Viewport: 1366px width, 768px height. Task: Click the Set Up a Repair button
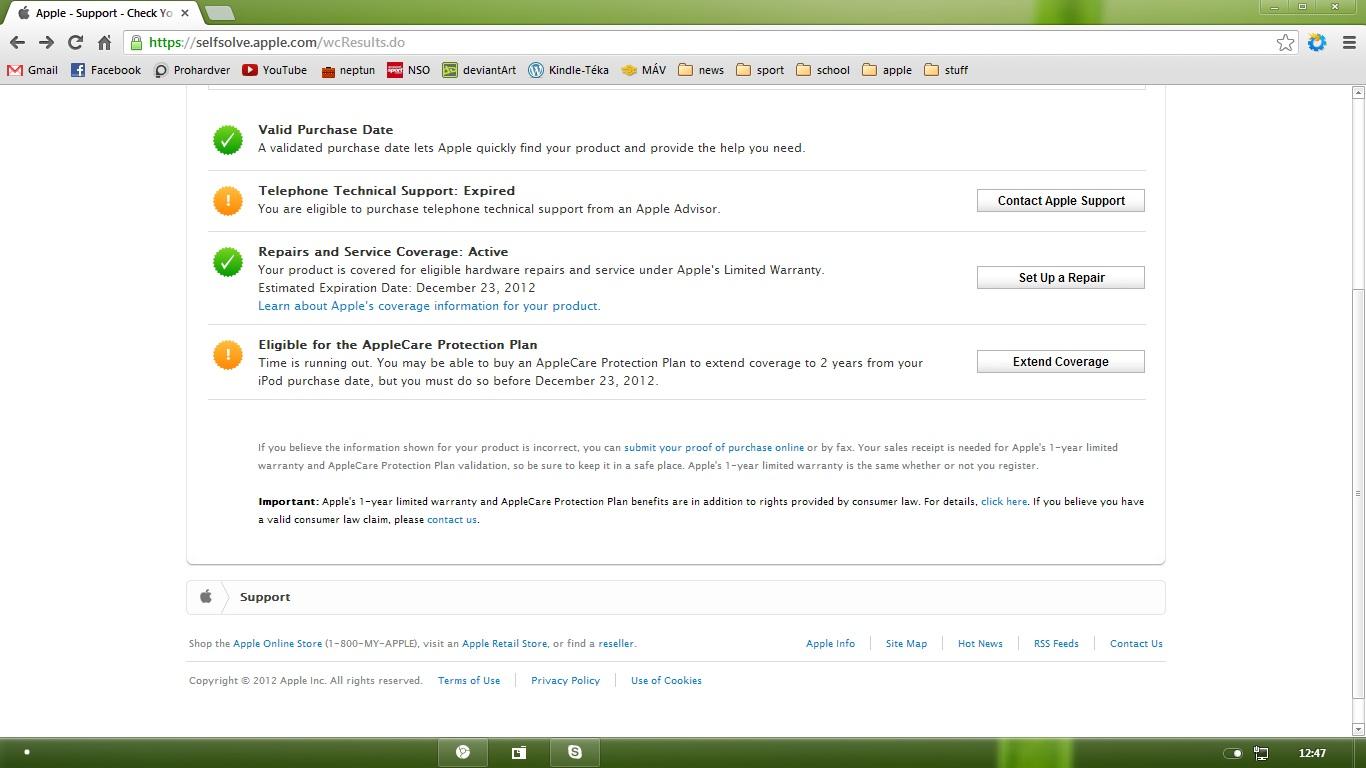[x=1061, y=278]
